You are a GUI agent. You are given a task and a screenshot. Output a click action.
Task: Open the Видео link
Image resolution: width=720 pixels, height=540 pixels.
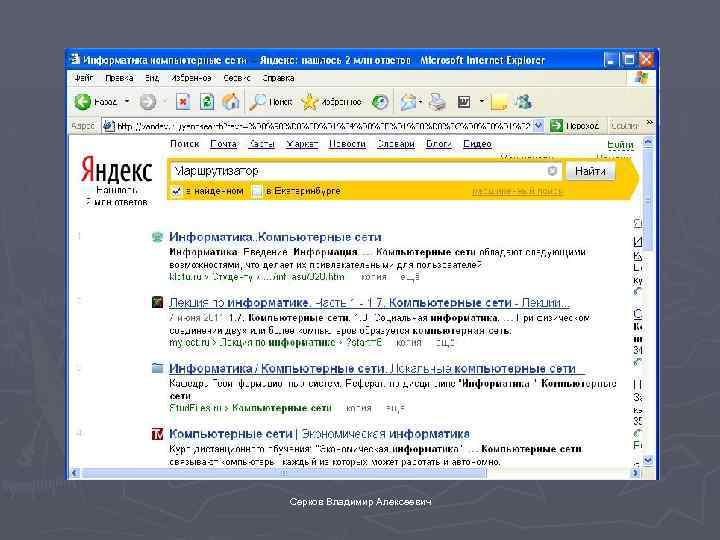(x=477, y=144)
